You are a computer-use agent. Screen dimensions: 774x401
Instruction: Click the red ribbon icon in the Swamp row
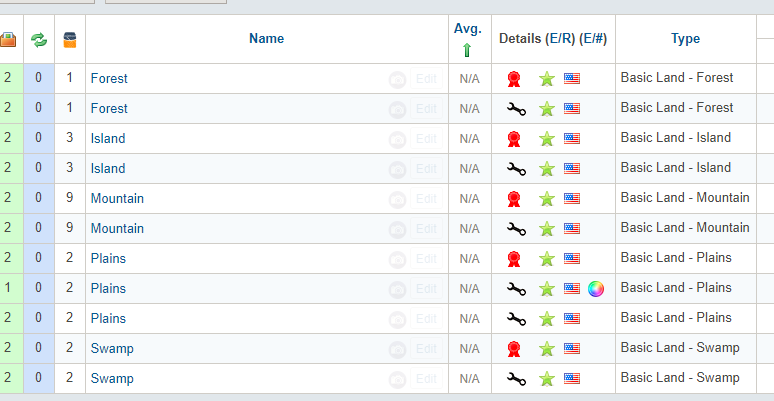click(514, 349)
